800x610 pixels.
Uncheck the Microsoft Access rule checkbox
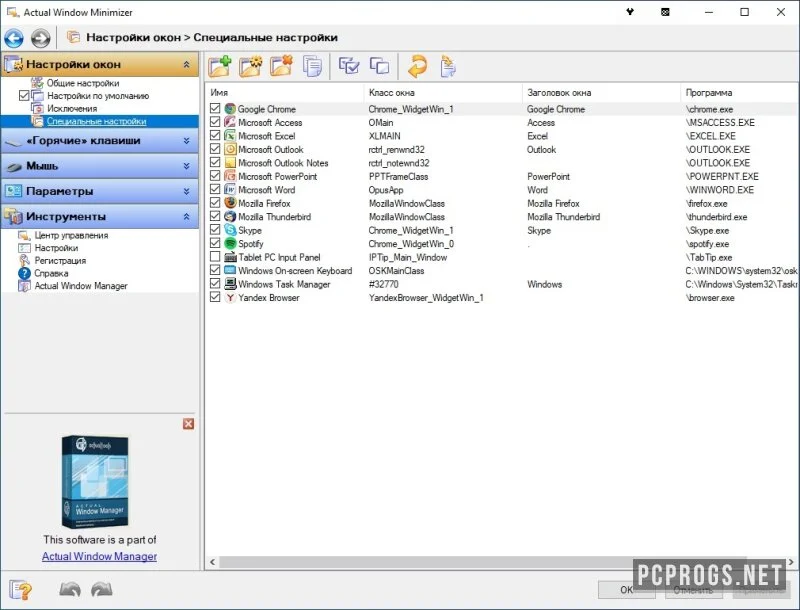[x=215, y=122]
